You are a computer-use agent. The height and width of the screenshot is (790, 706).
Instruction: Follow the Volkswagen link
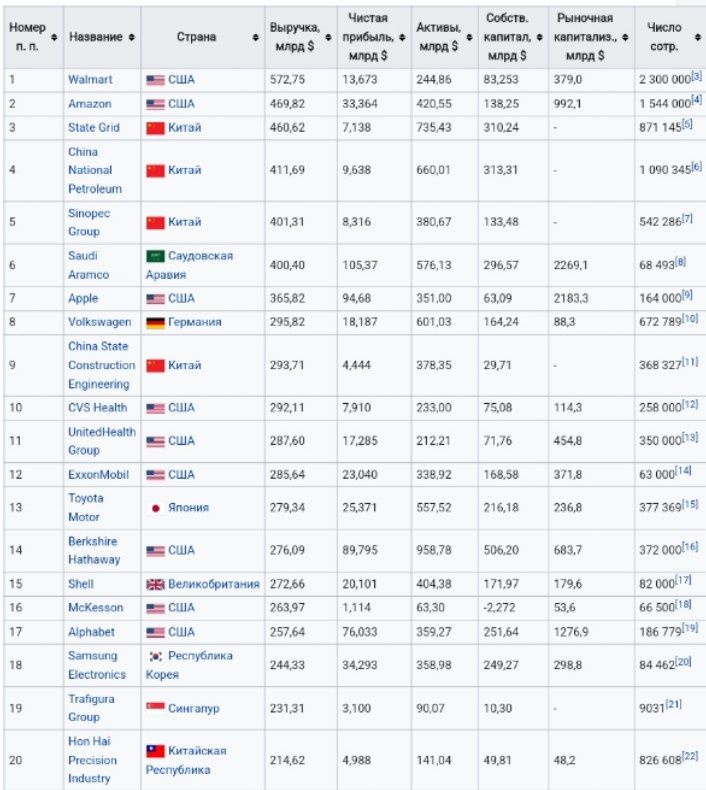pyautogui.click(x=99, y=322)
